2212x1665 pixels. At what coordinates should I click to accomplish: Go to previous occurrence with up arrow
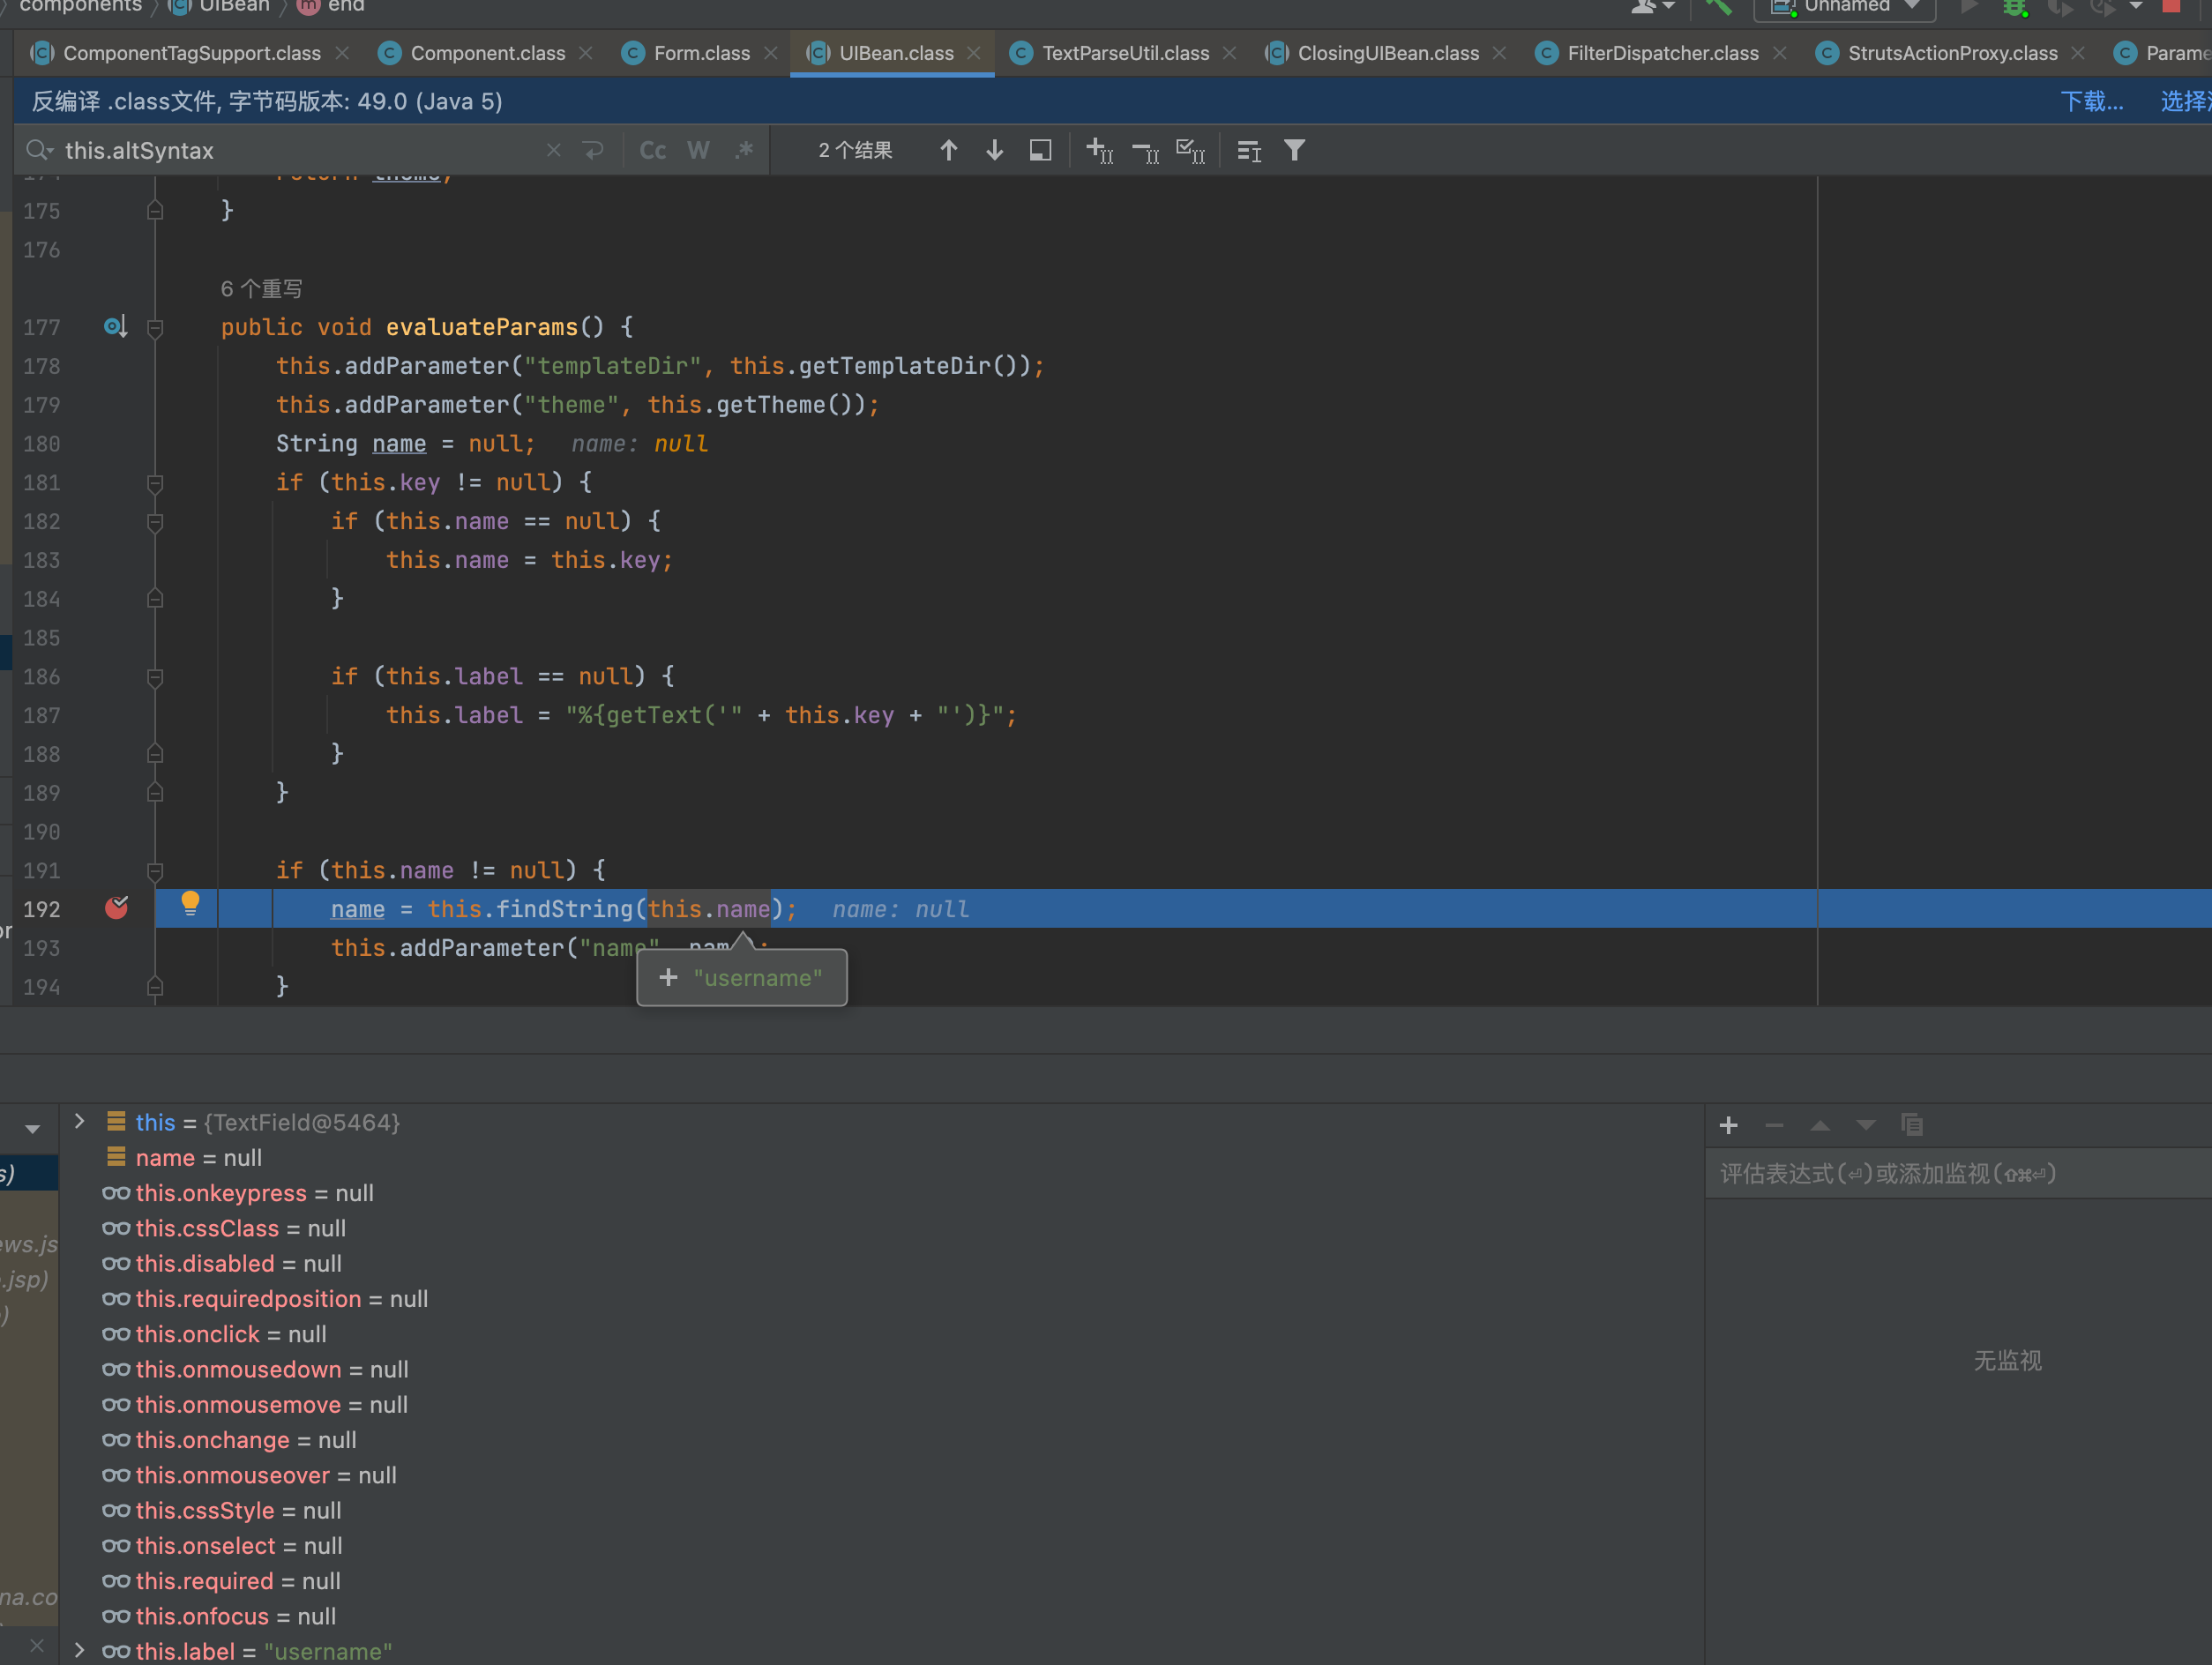pos(949,151)
